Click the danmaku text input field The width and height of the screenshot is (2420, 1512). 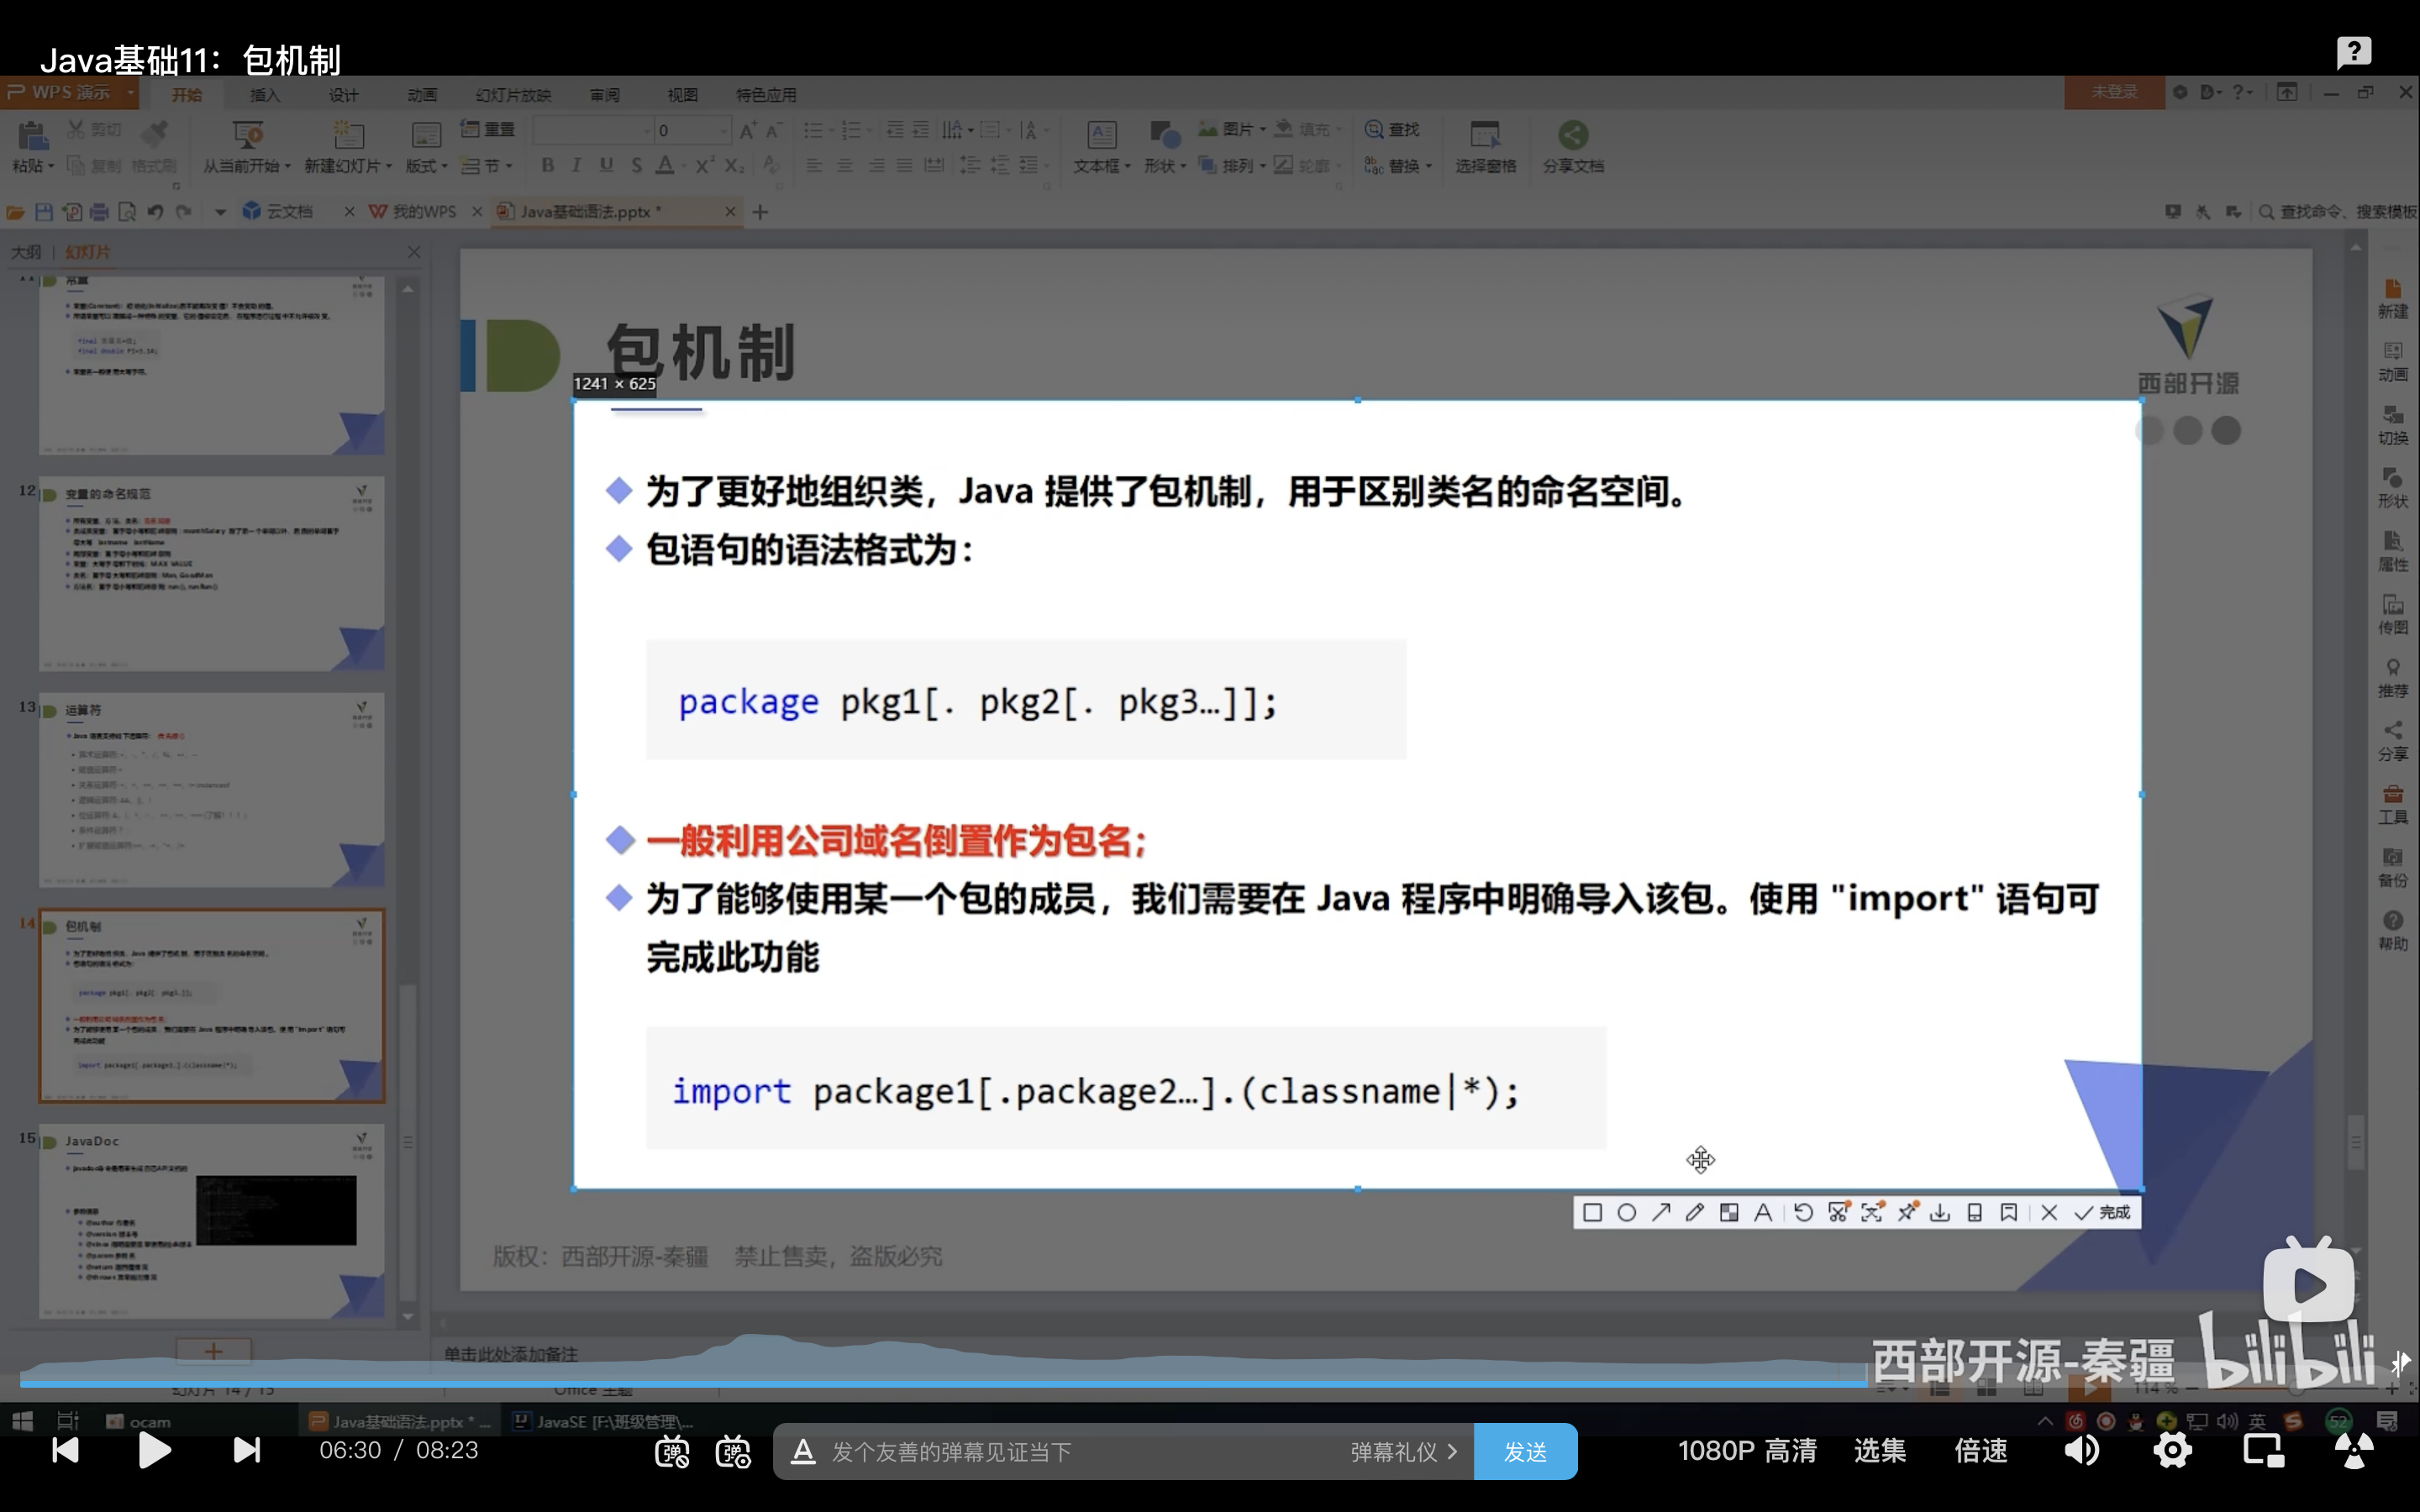click(x=1080, y=1451)
